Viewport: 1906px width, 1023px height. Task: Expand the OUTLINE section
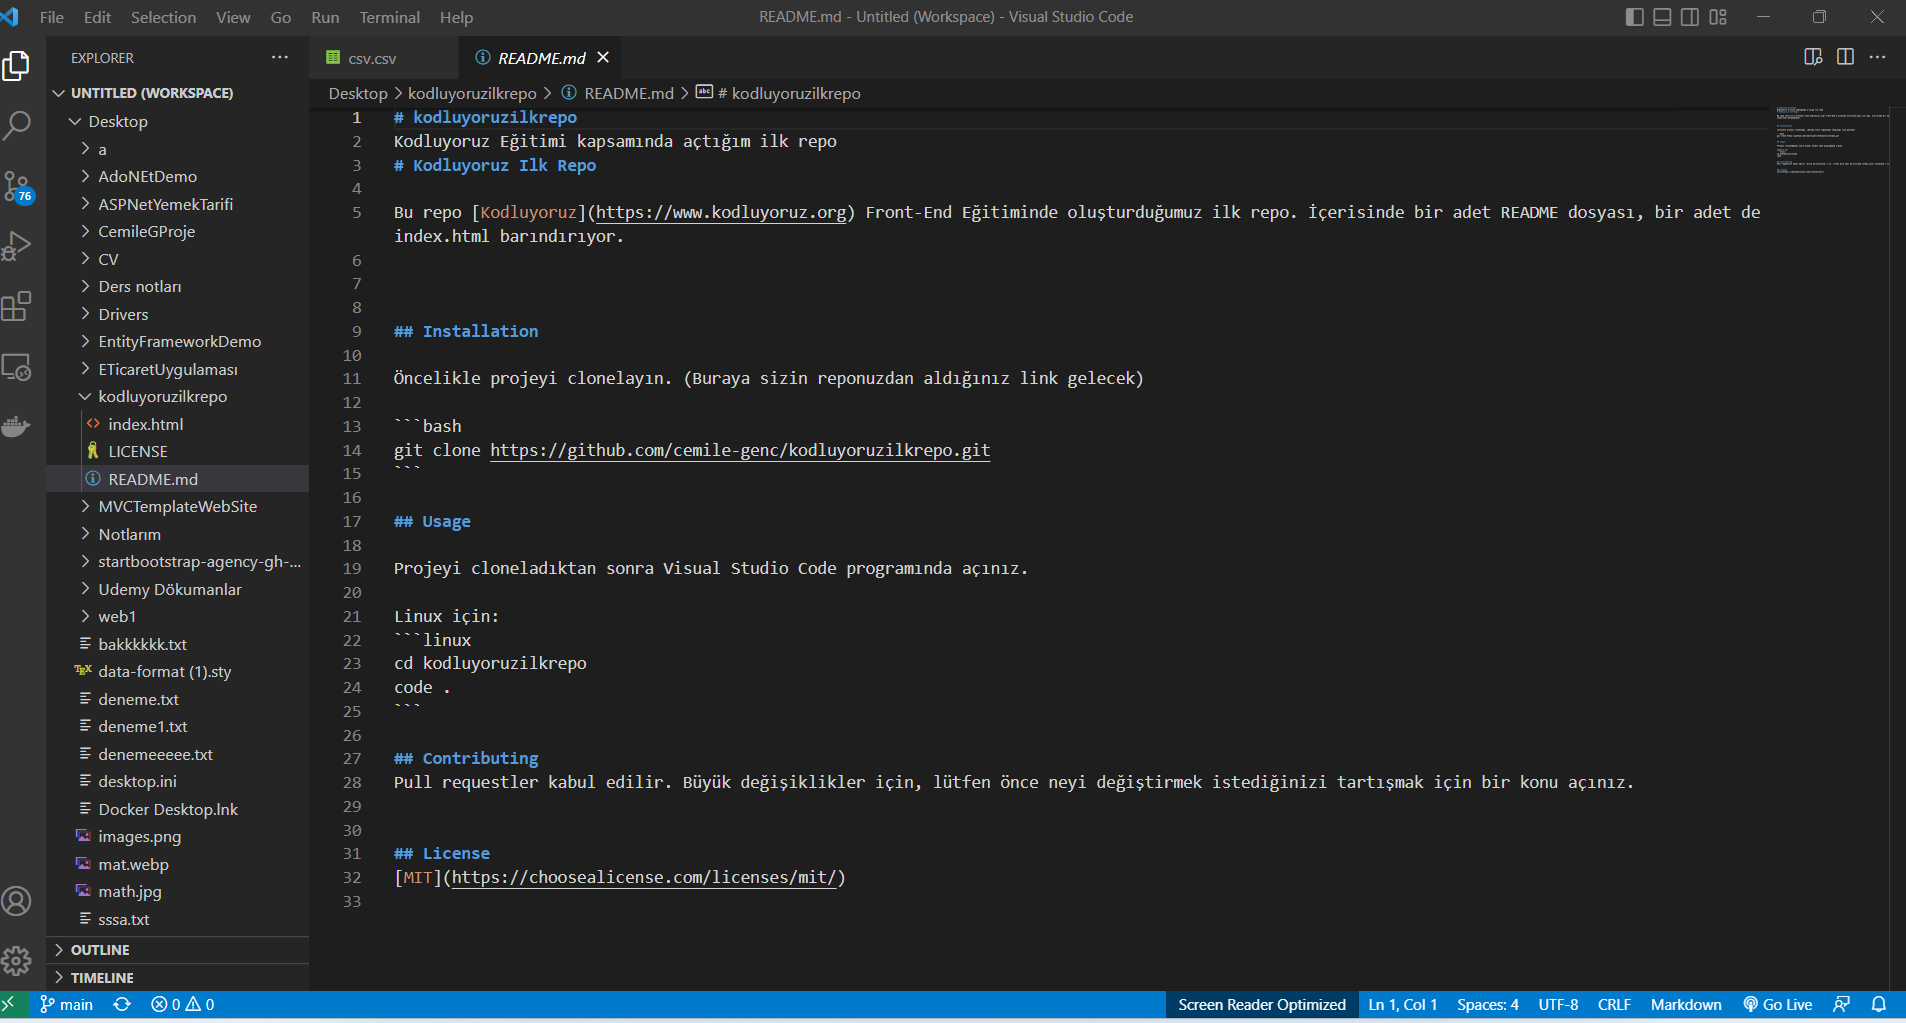pos(178,950)
